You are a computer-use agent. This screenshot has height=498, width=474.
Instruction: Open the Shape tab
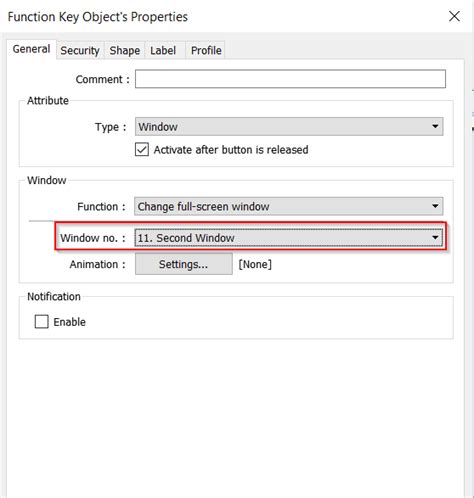click(125, 50)
